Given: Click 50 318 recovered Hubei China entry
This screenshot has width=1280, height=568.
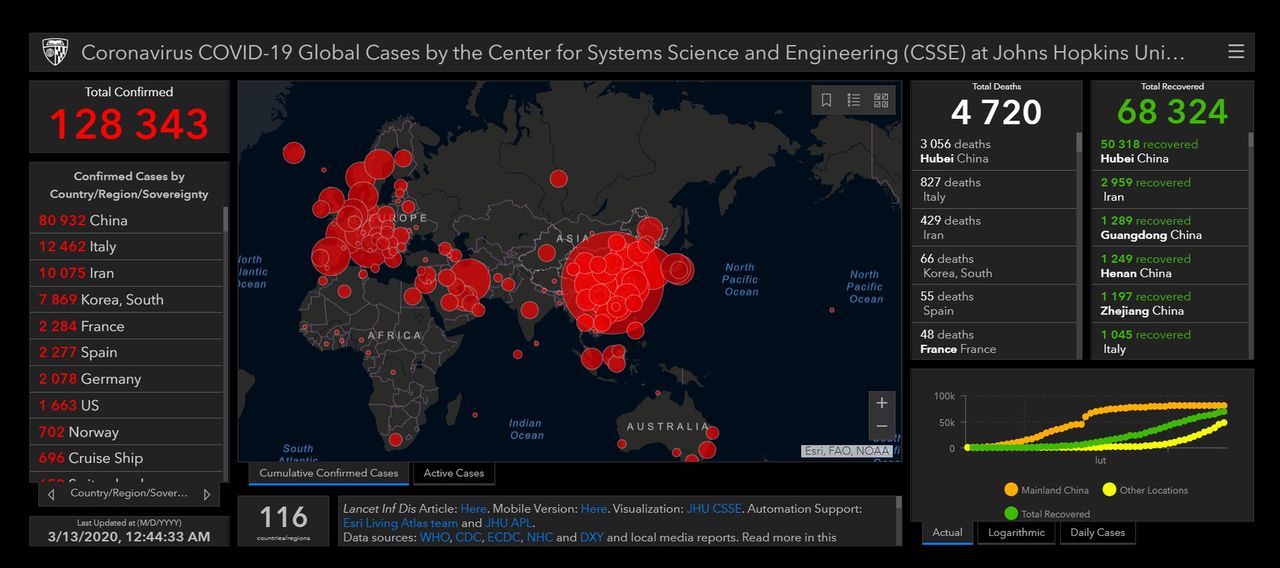Looking at the screenshot, I should click(x=1171, y=151).
